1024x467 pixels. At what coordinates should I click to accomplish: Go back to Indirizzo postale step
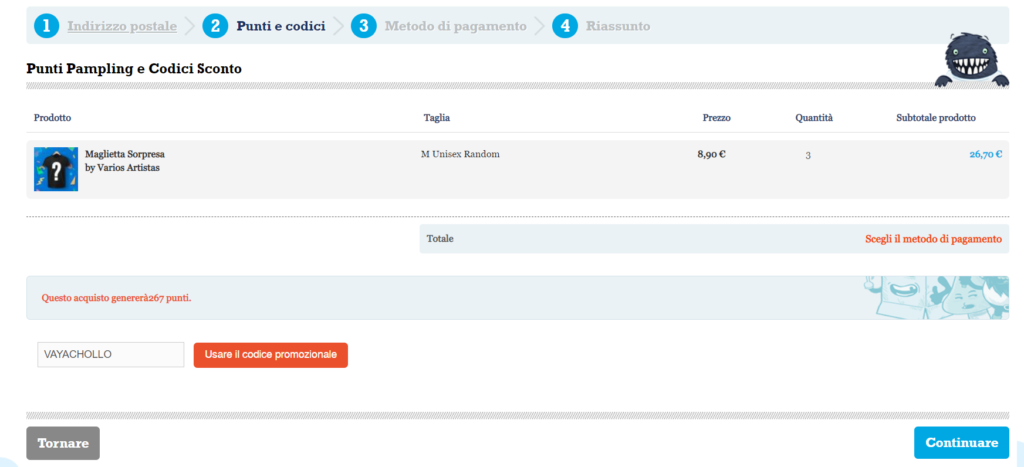tap(122, 26)
